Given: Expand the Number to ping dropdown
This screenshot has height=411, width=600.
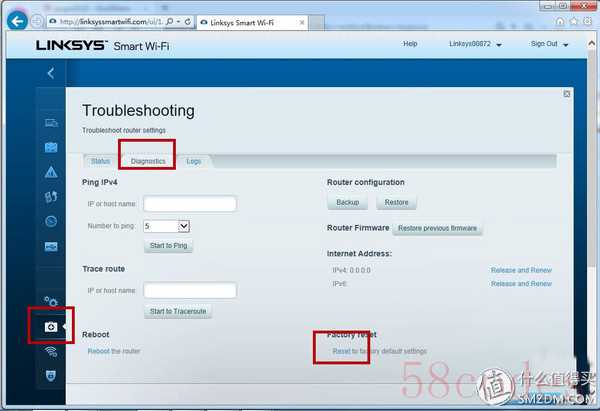Looking at the screenshot, I should click(x=183, y=227).
